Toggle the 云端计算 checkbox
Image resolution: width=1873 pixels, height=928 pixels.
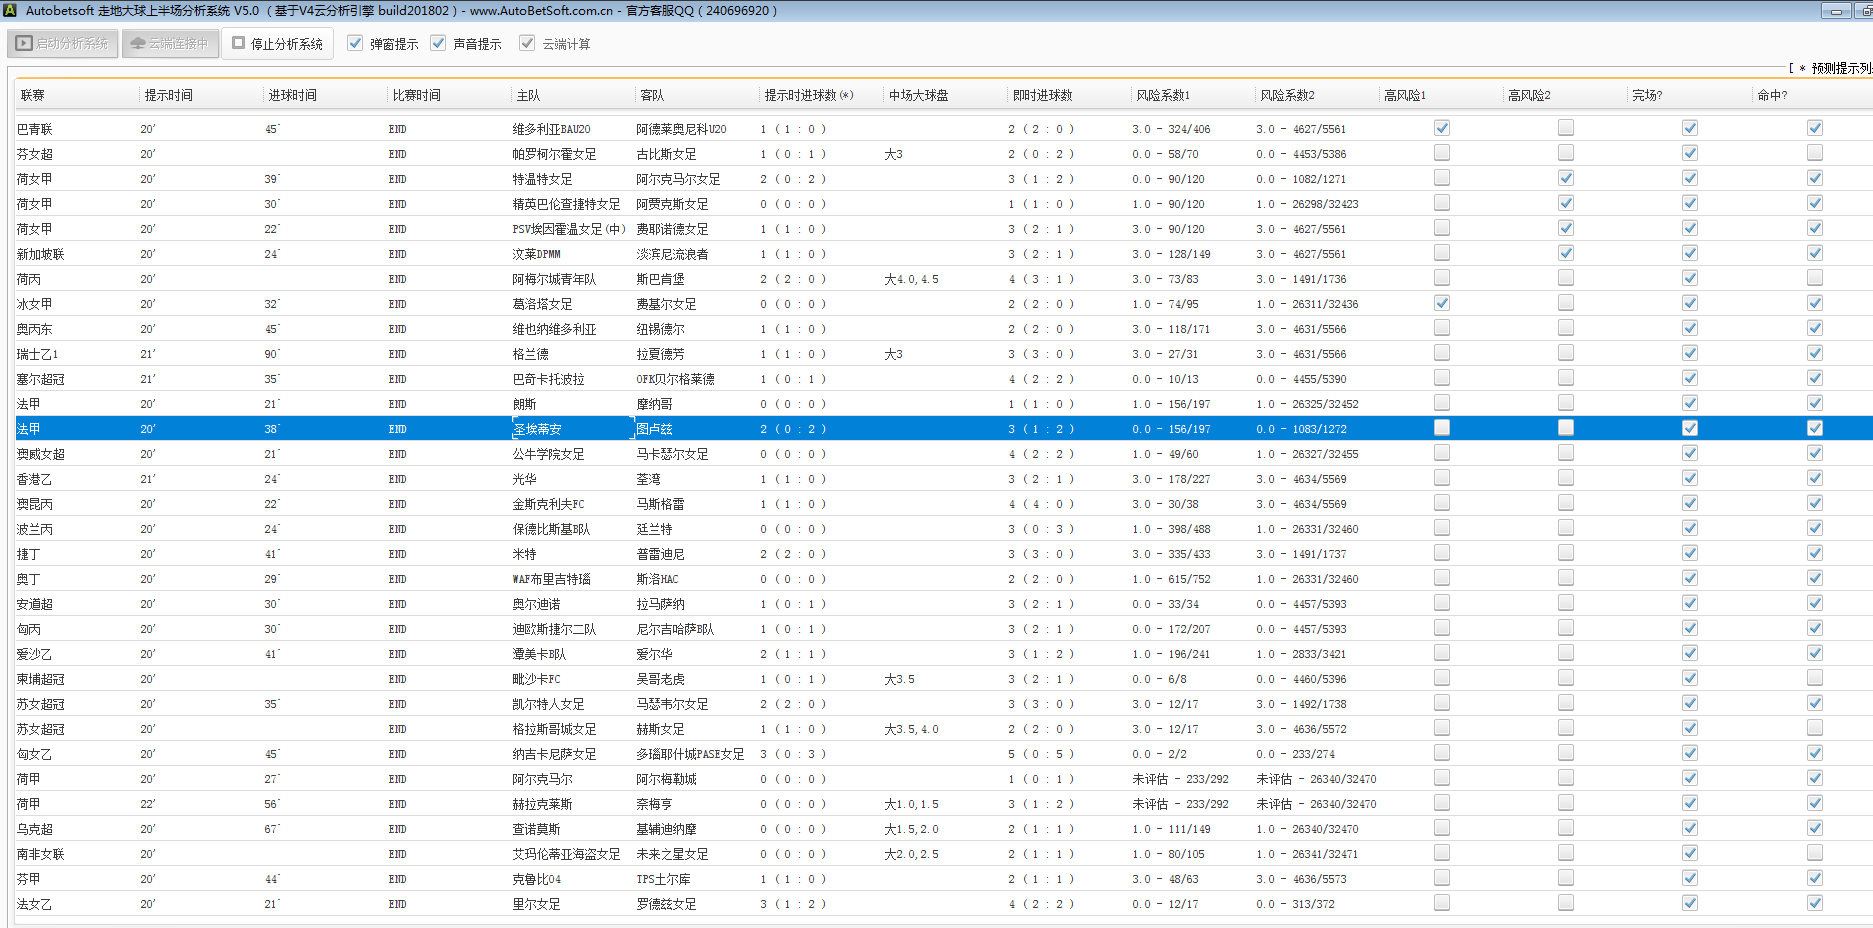527,44
